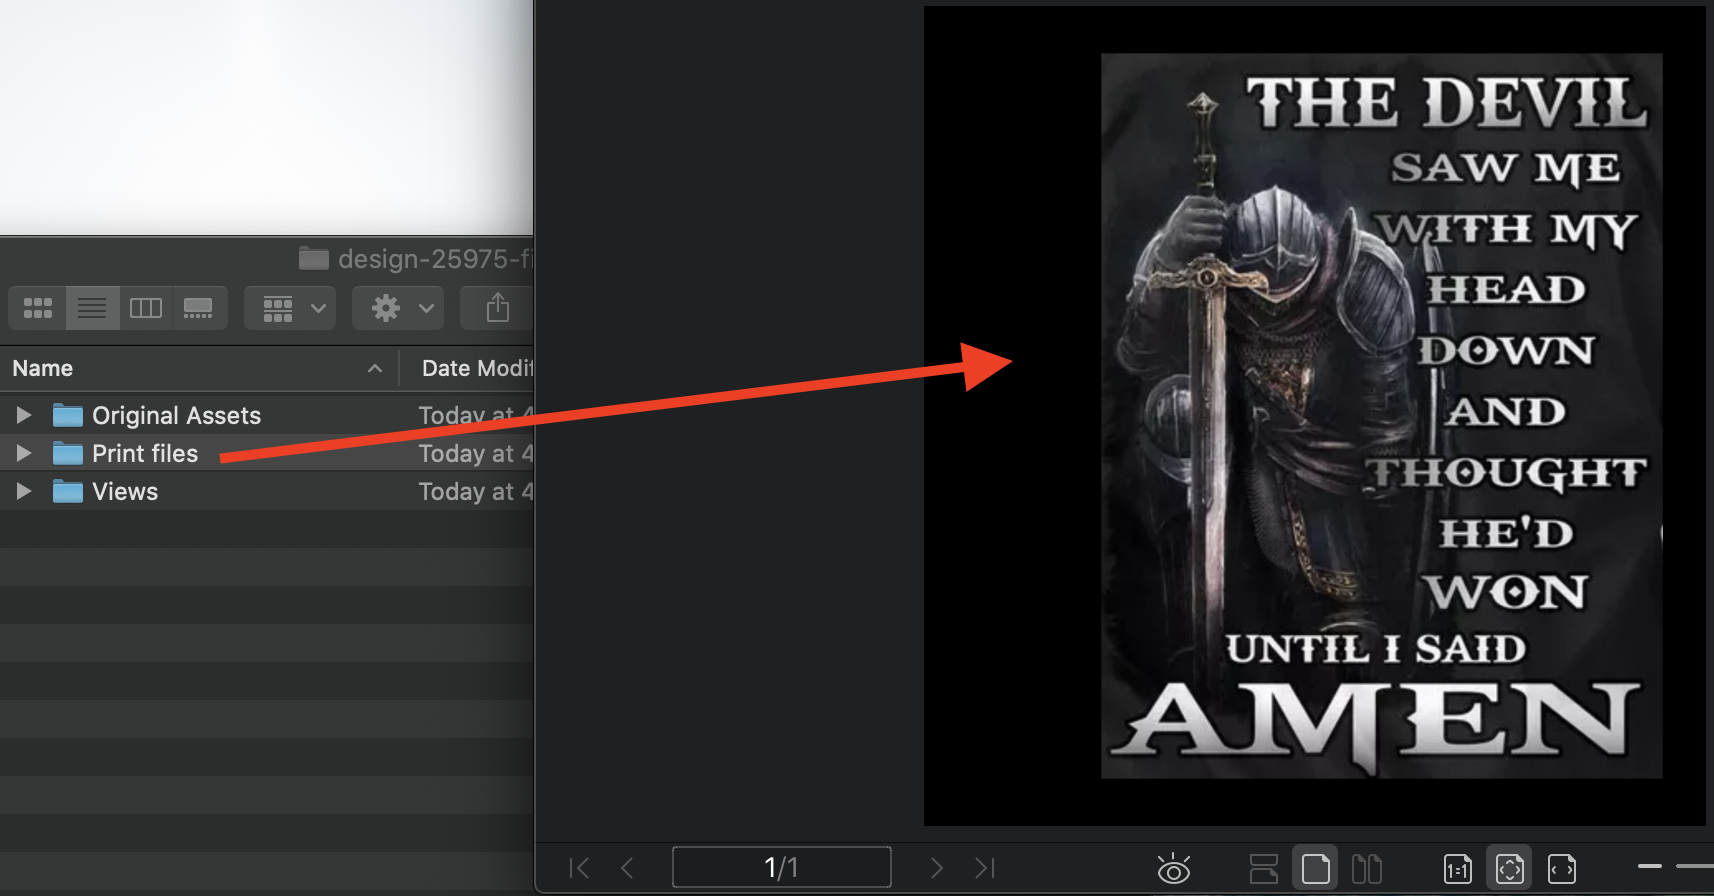The height and width of the screenshot is (896, 1714).
Task: Toggle fit page in window
Action: pyautogui.click(x=1510, y=868)
